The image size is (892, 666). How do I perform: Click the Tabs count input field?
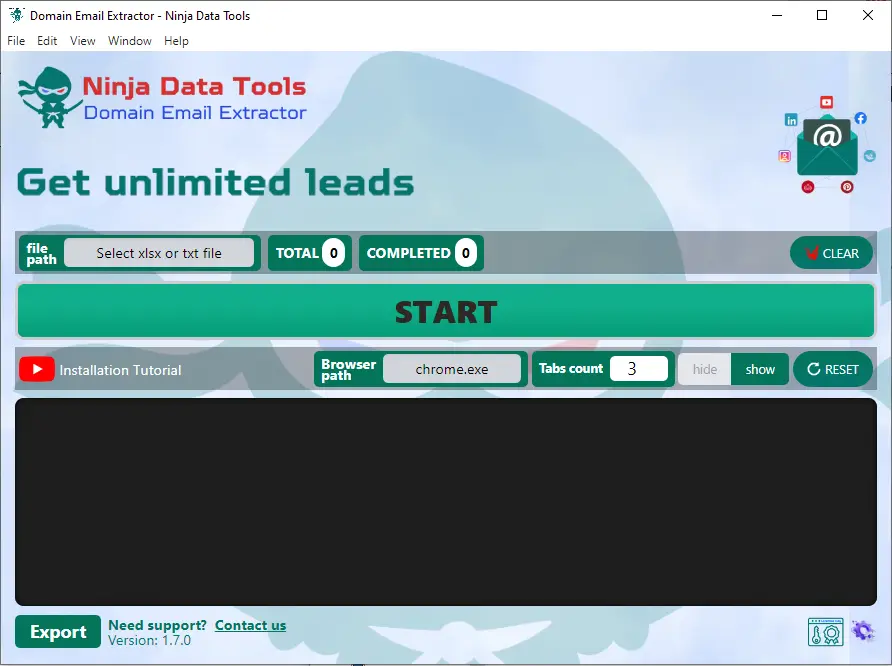pos(639,369)
